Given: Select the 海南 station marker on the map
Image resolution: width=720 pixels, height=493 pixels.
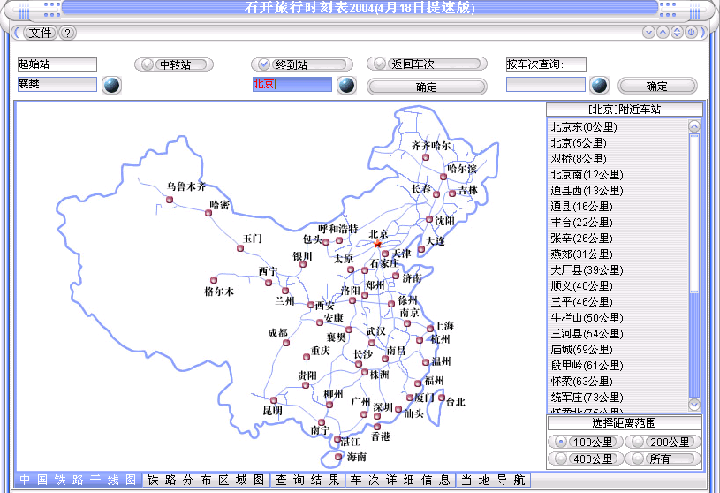Looking at the screenshot, I should coord(338,456).
